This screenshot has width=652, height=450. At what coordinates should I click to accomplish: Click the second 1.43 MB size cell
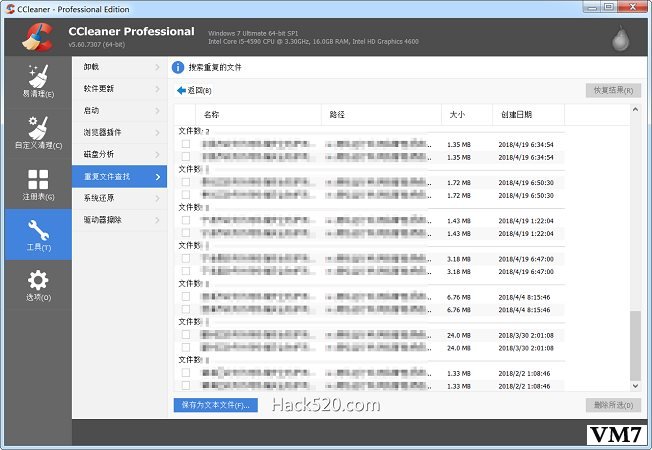tap(459, 234)
